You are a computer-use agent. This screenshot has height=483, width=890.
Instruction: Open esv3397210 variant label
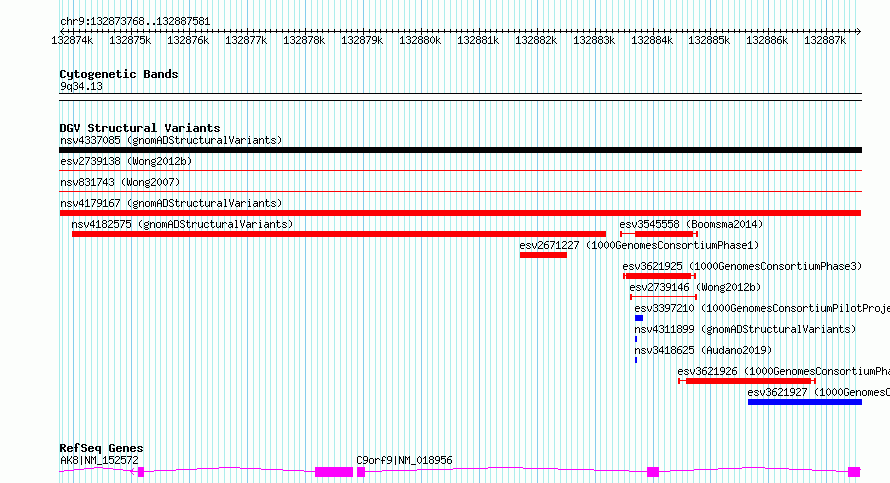click(x=762, y=308)
